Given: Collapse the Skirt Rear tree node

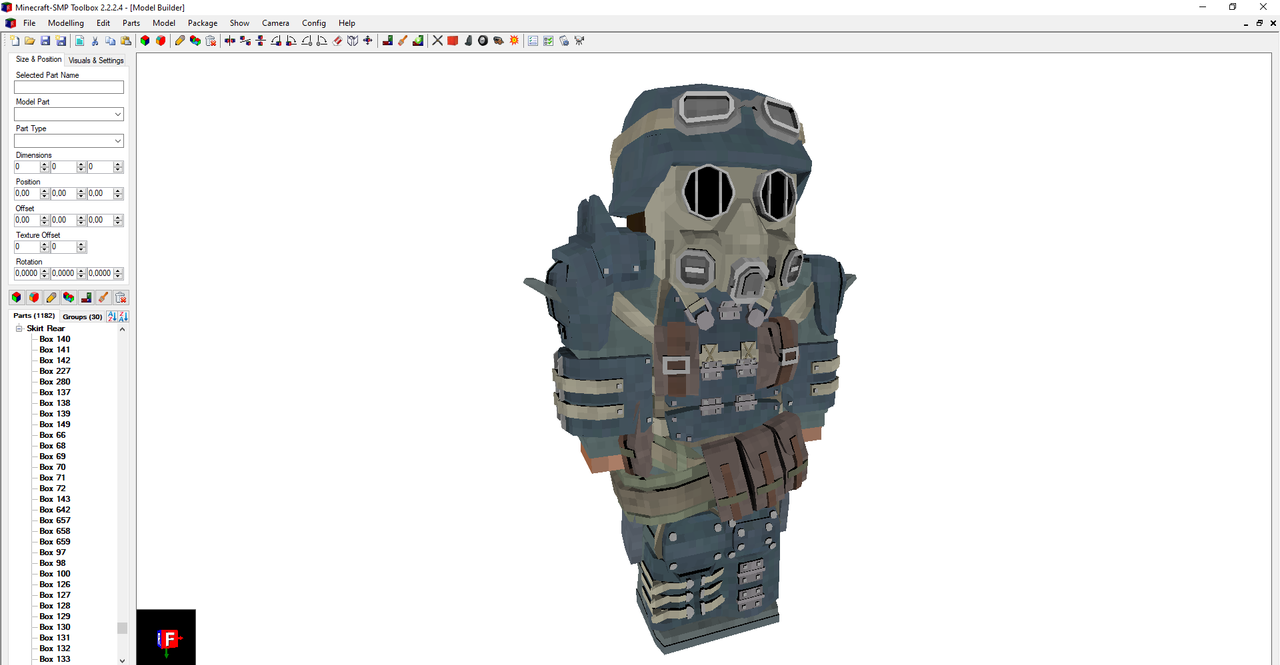Looking at the screenshot, I should (x=19, y=328).
